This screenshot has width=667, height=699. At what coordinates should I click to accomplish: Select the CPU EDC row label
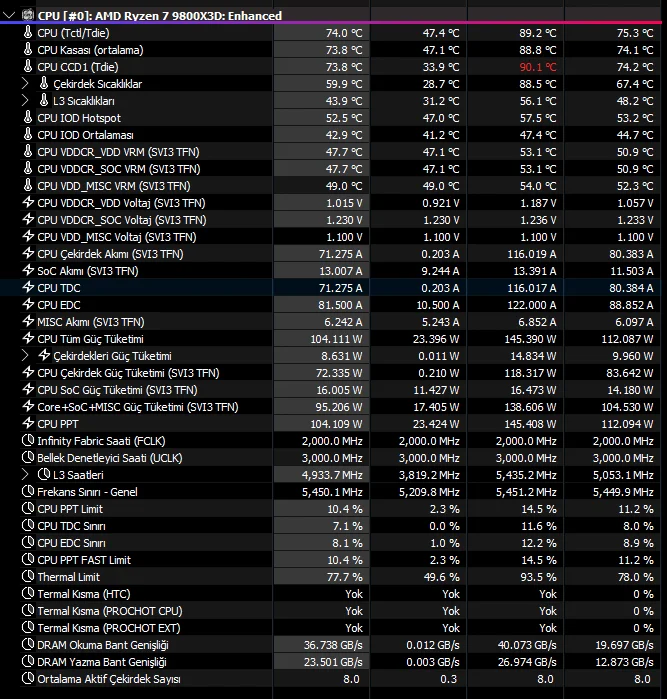coord(59,305)
